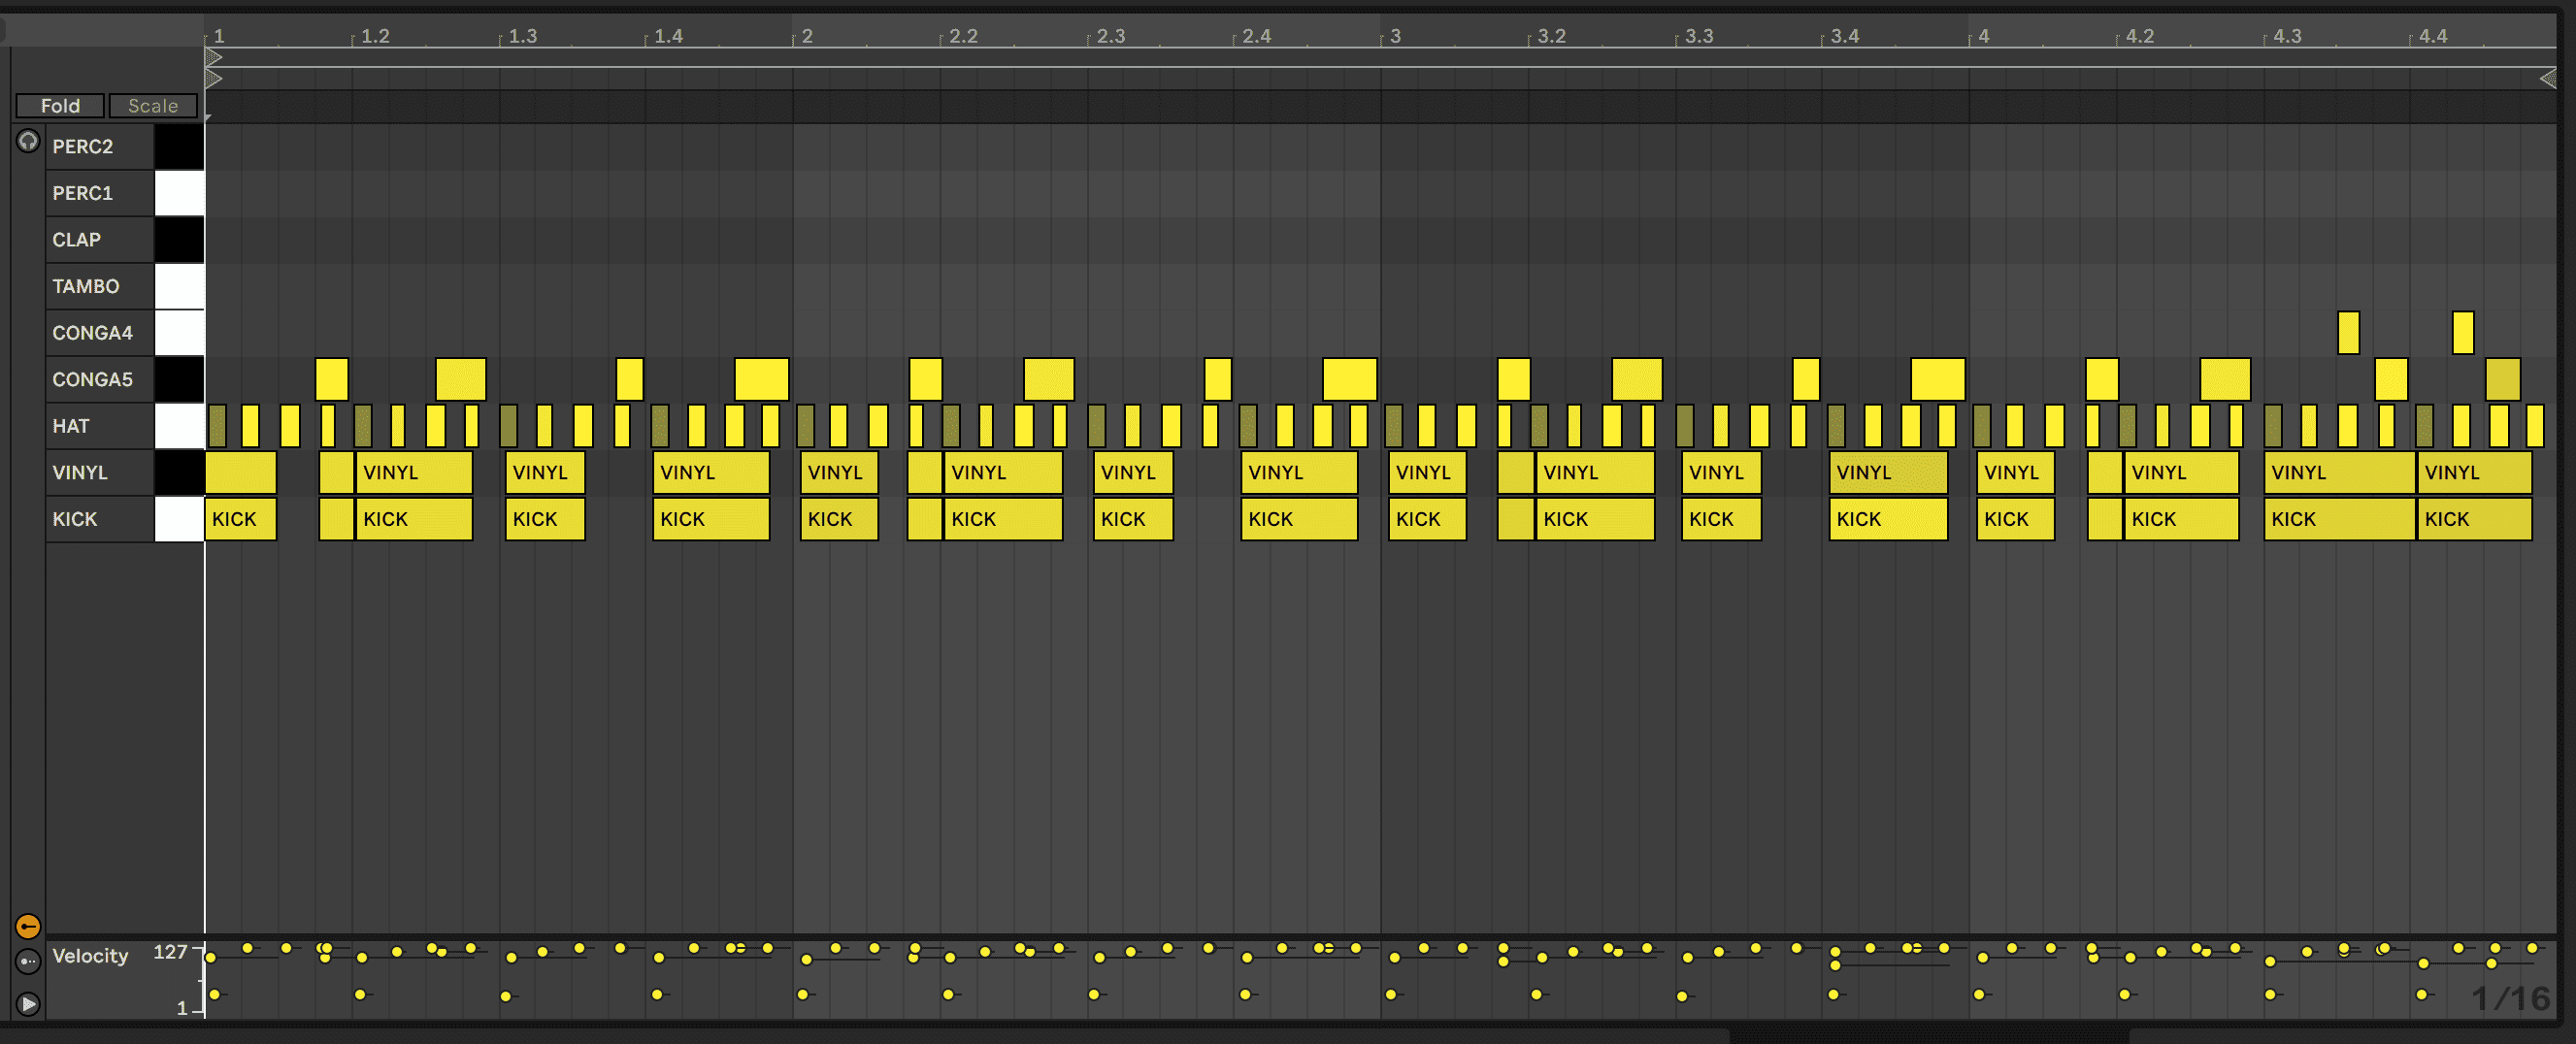This screenshot has height=1044, width=2576.
Task: Click the black piano key beside CLAP
Action: pos(179,240)
